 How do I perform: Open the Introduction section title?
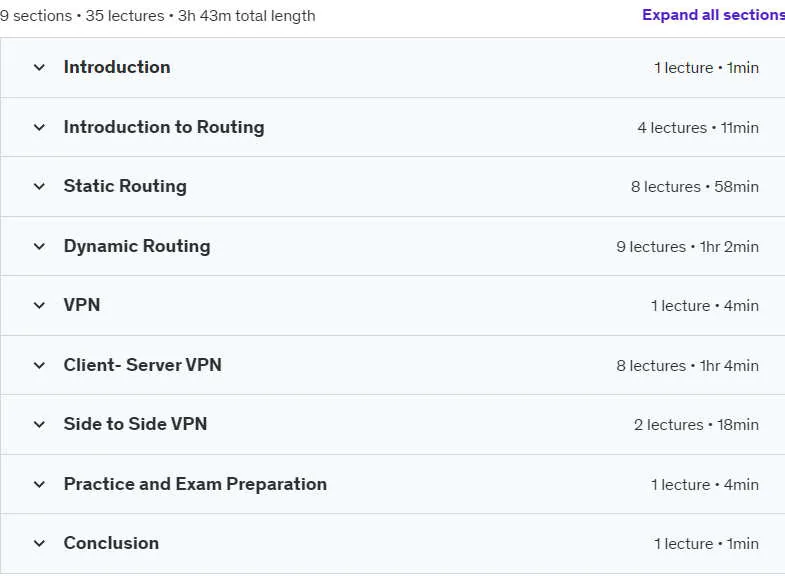pyautogui.click(x=117, y=67)
